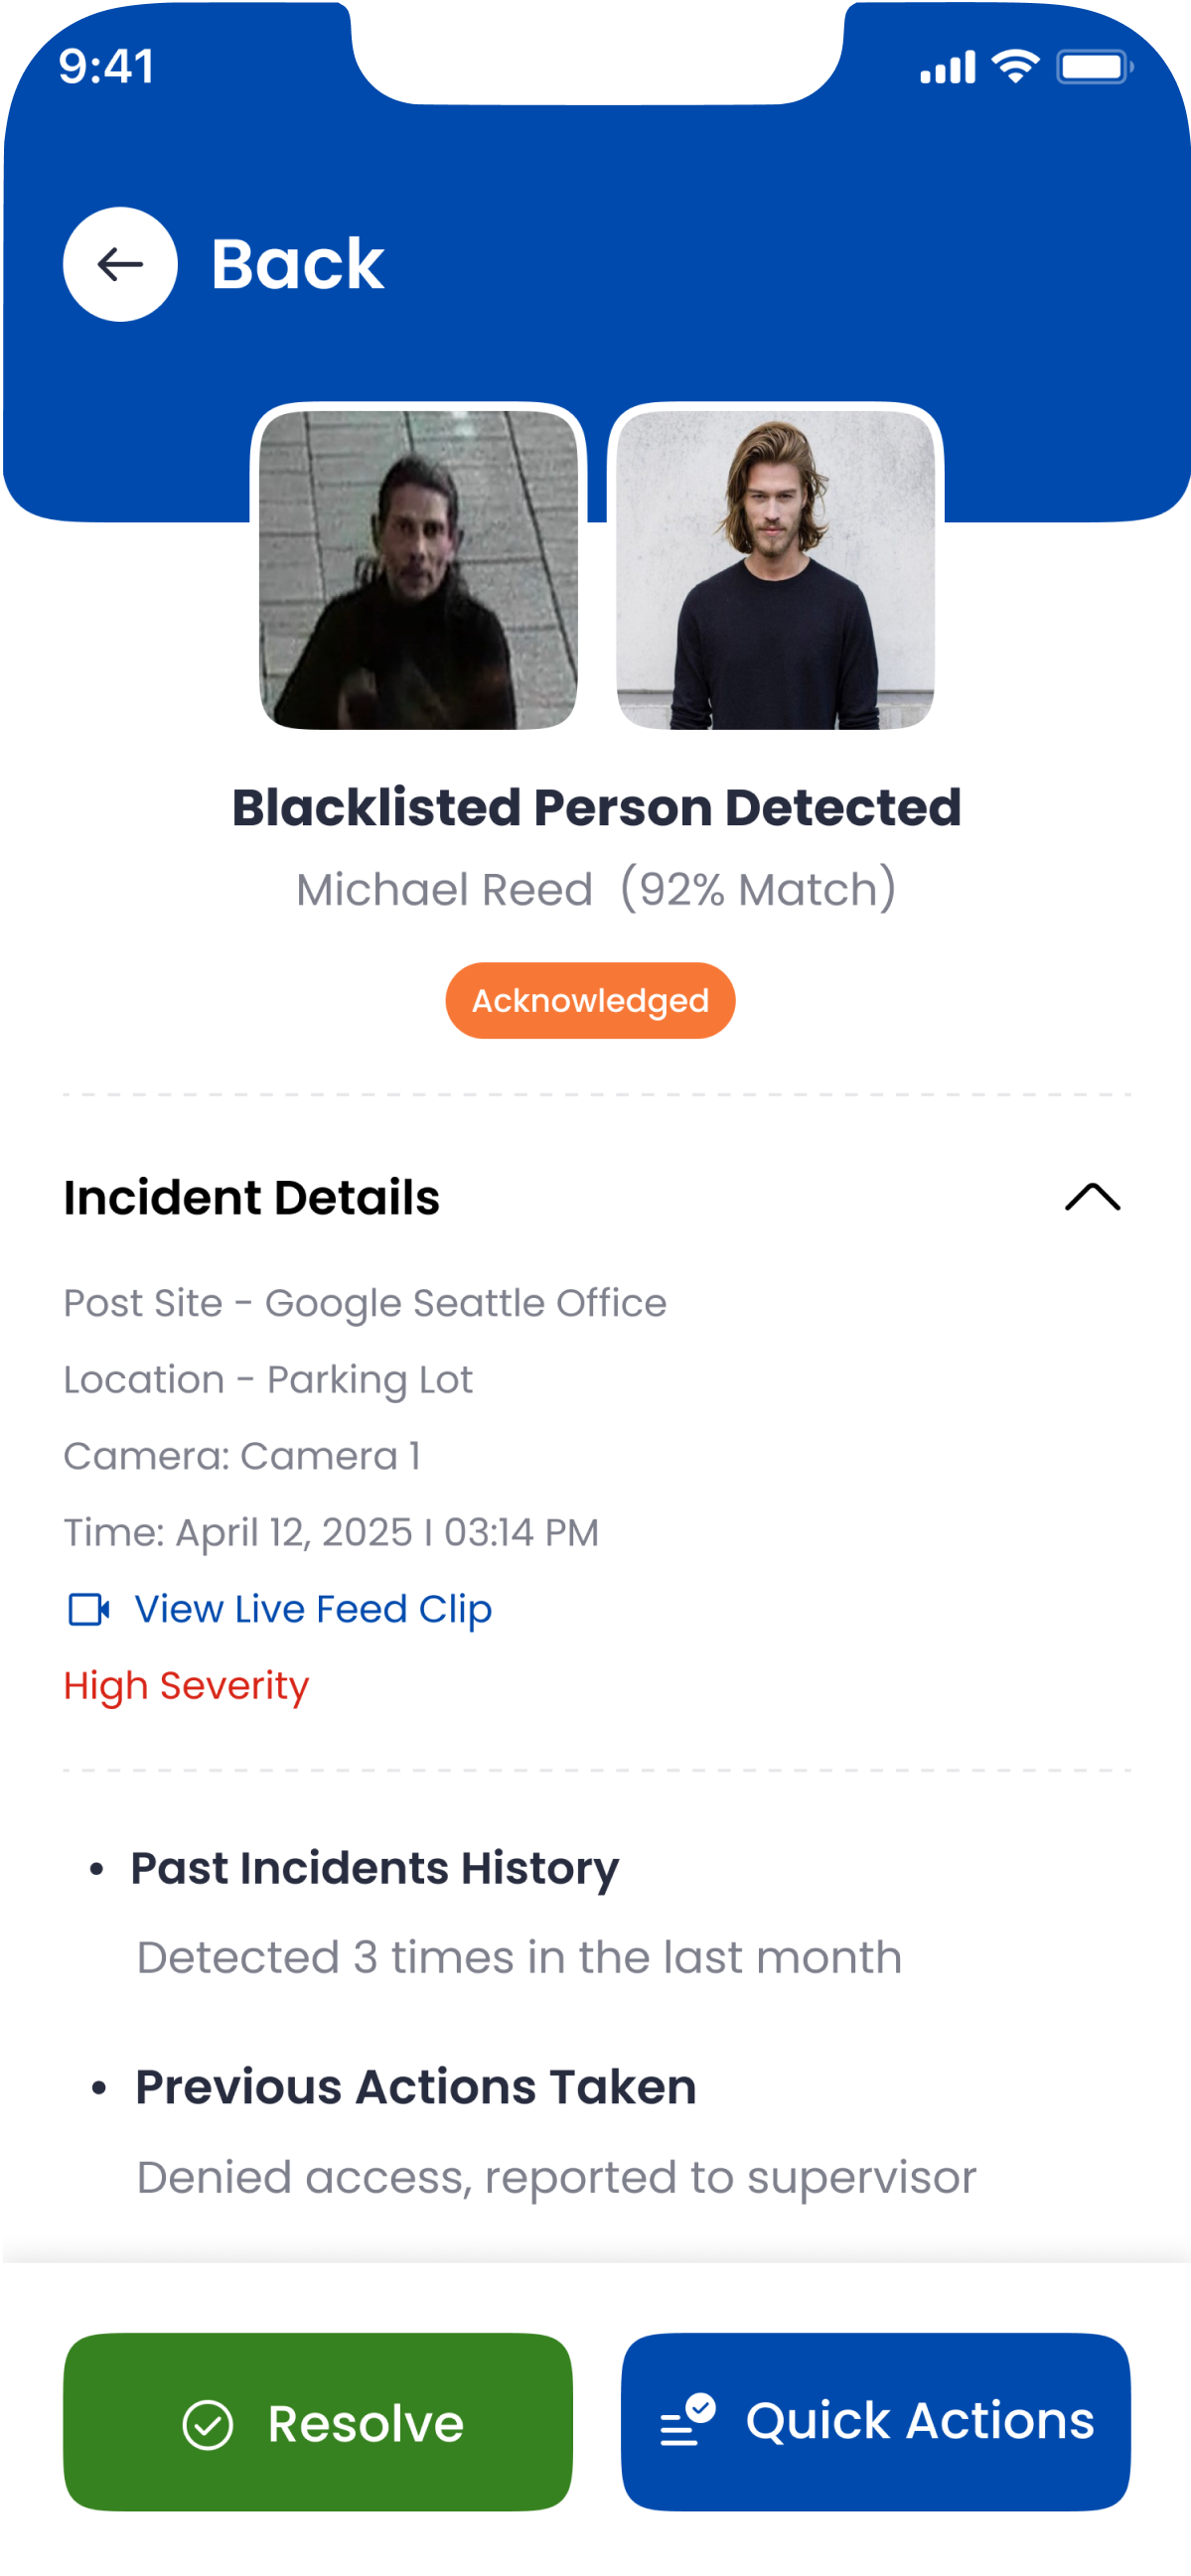This screenshot has width=1191, height=2576.
Task: Open the View Live Feed Clip link
Action: [x=313, y=1609]
